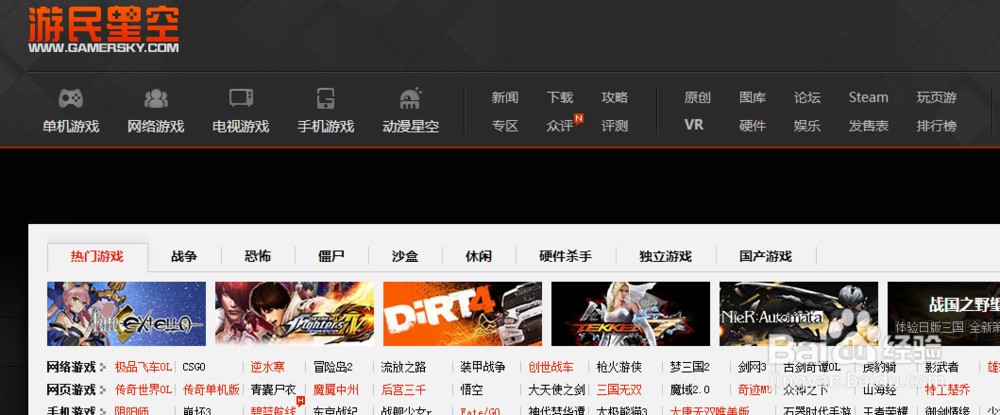Viewport: 1000px width, 415px height.
Task: Go to 新闻 in navigation
Action: pos(505,98)
